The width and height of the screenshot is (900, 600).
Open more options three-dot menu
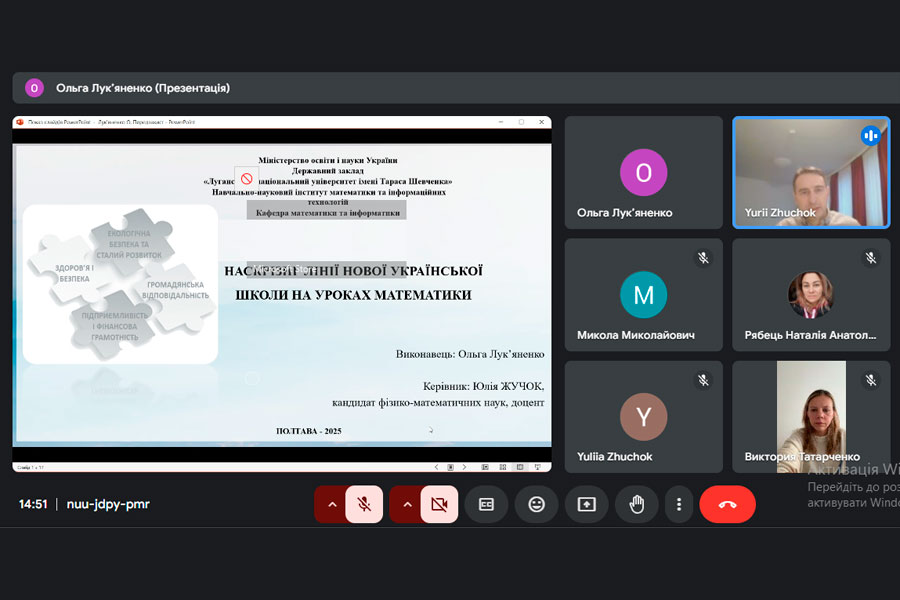point(679,504)
